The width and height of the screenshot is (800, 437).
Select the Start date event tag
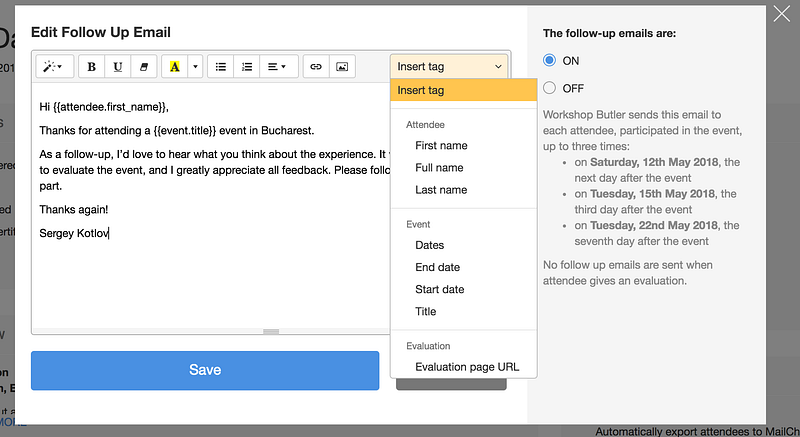point(440,289)
